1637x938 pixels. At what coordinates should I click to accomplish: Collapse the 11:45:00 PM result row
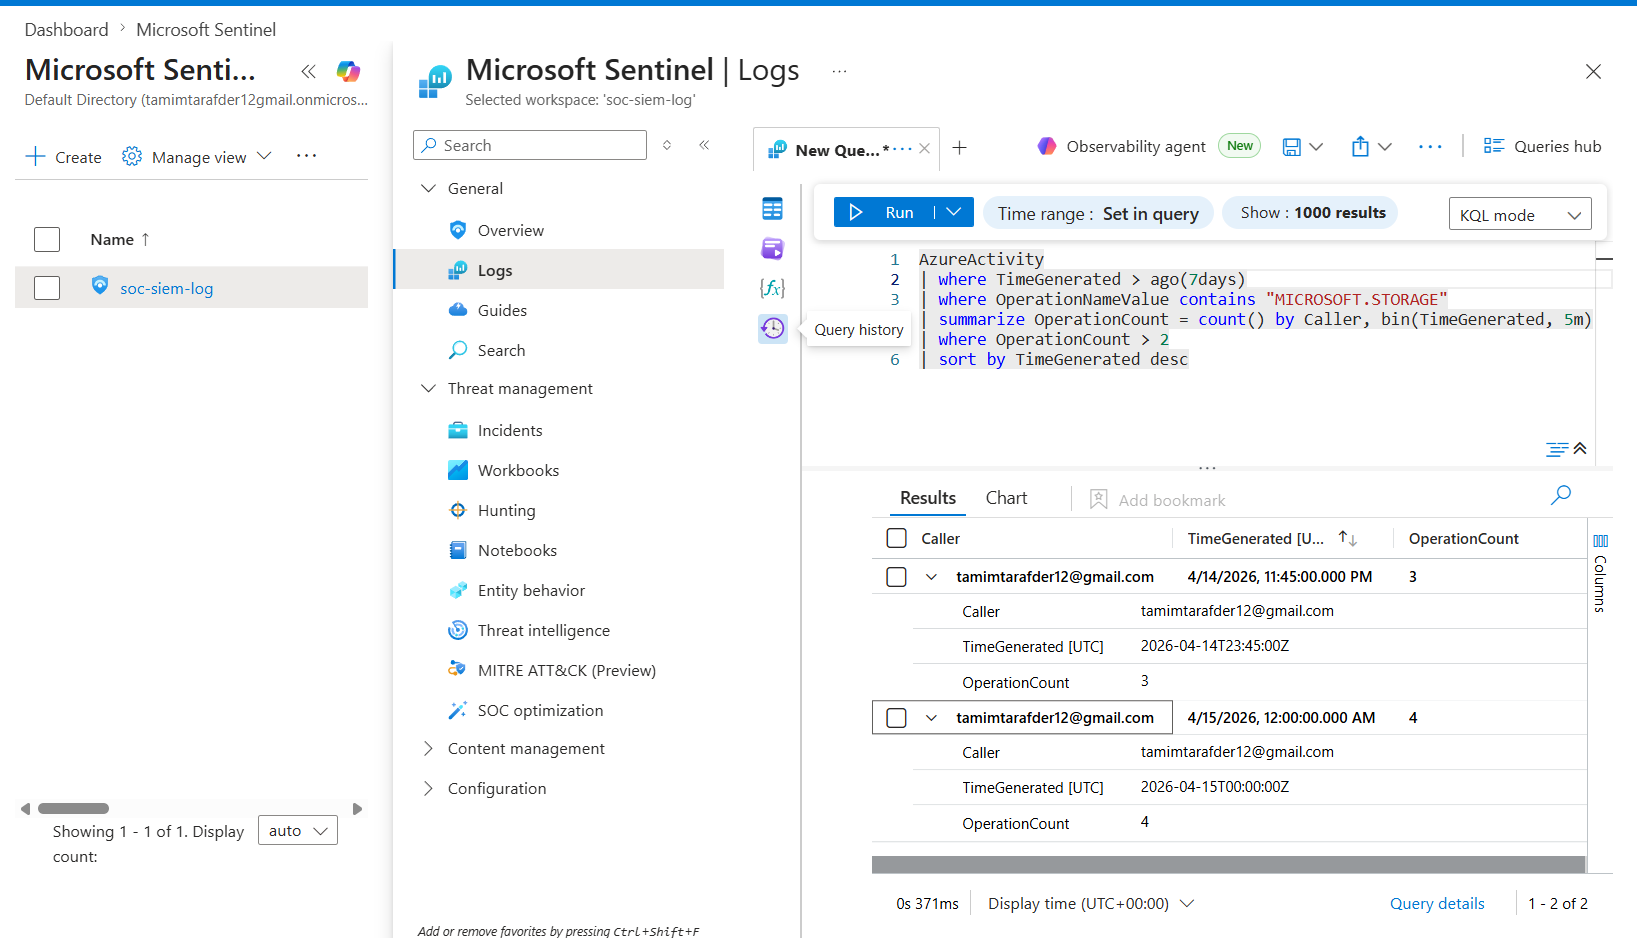click(x=931, y=577)
